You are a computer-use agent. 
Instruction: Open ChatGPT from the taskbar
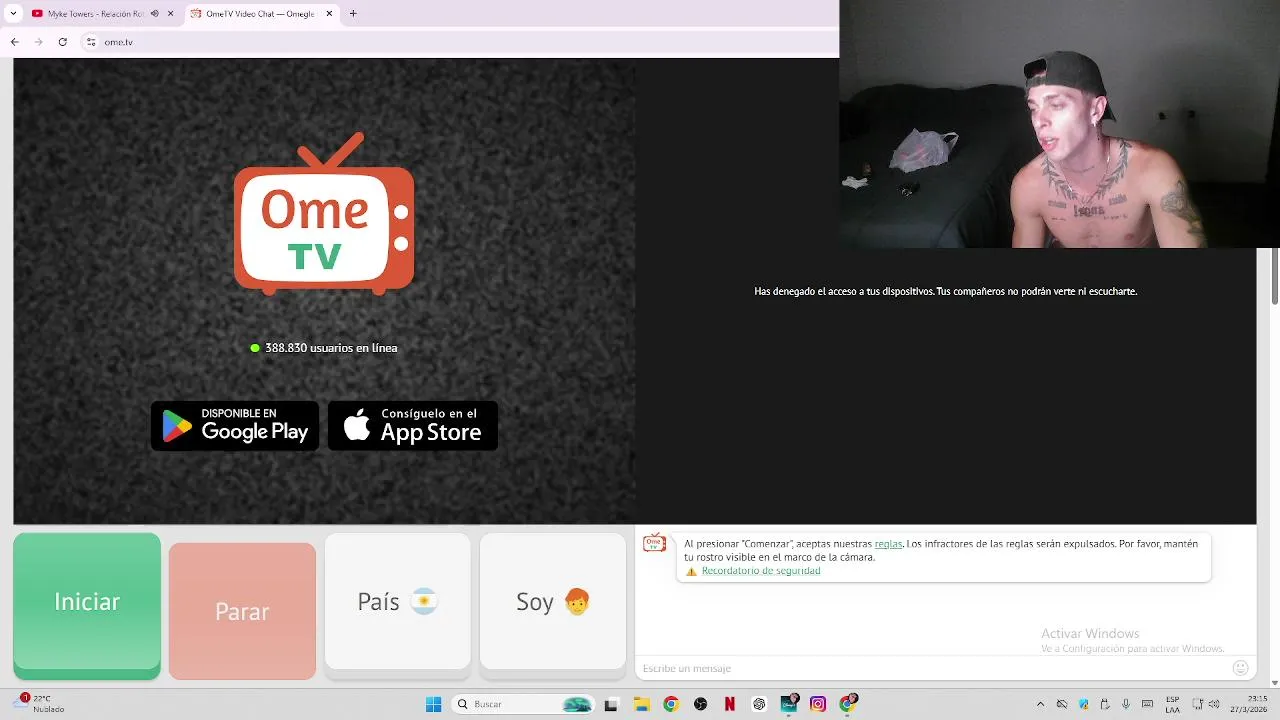pyautogui.click(x=759, y=704)
